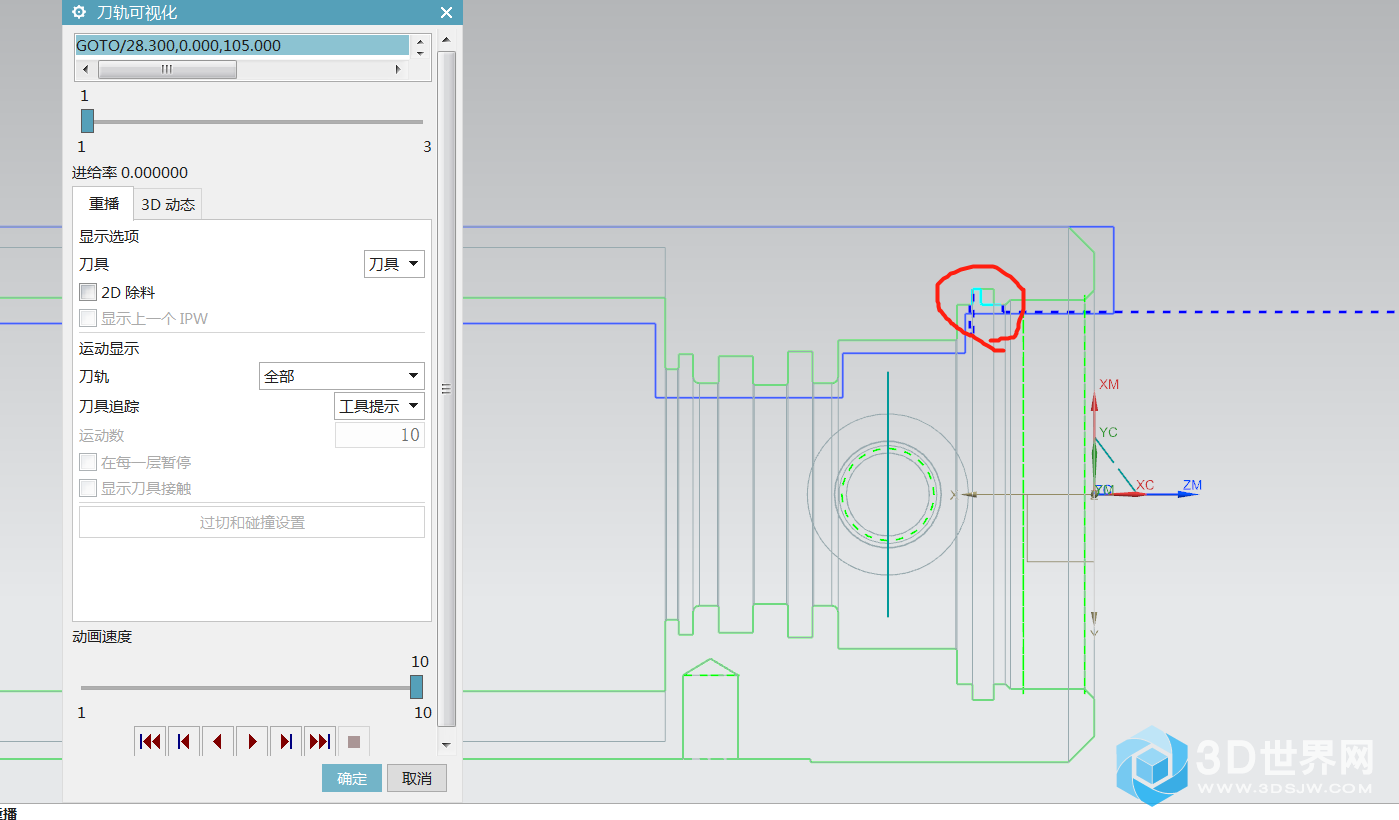Viewport: 1399px width, 820px height.
Task: Close the 刀轨可视化 dialog
Action: (x=446, y=13)
